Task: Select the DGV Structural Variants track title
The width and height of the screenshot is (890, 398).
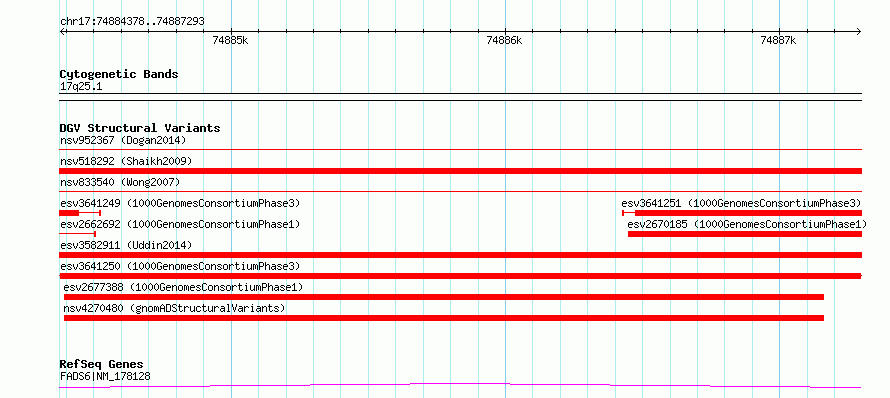Action: tap(140, 128)
